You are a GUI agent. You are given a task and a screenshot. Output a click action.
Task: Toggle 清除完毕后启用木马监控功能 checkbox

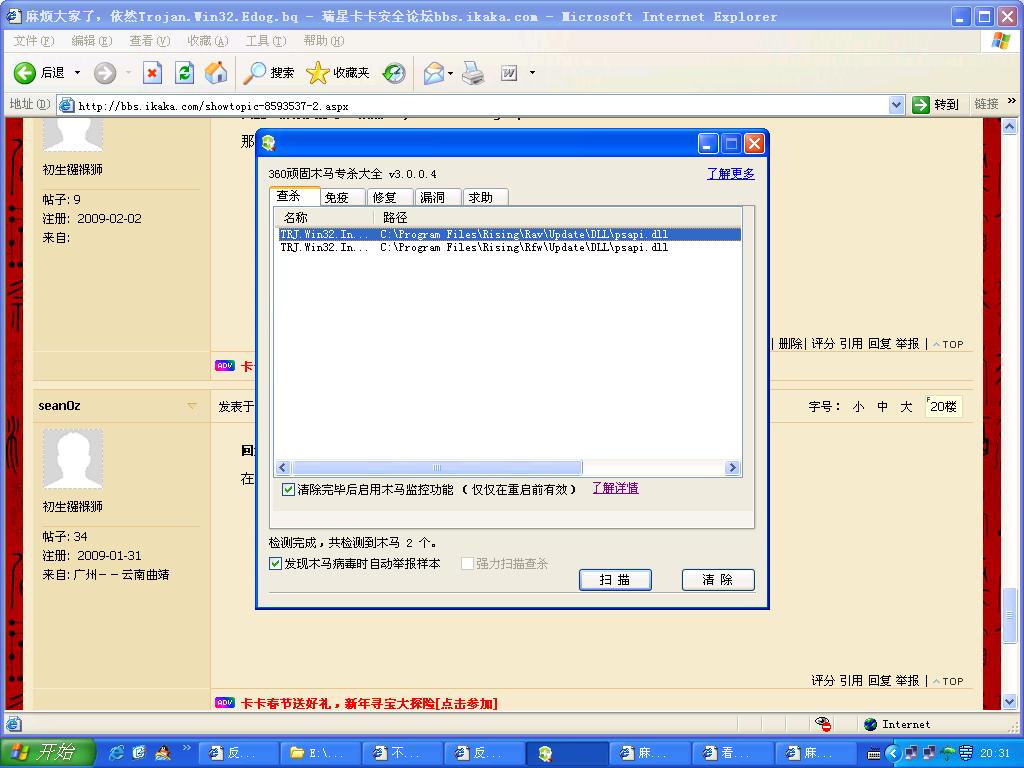(x=288, y=489)
